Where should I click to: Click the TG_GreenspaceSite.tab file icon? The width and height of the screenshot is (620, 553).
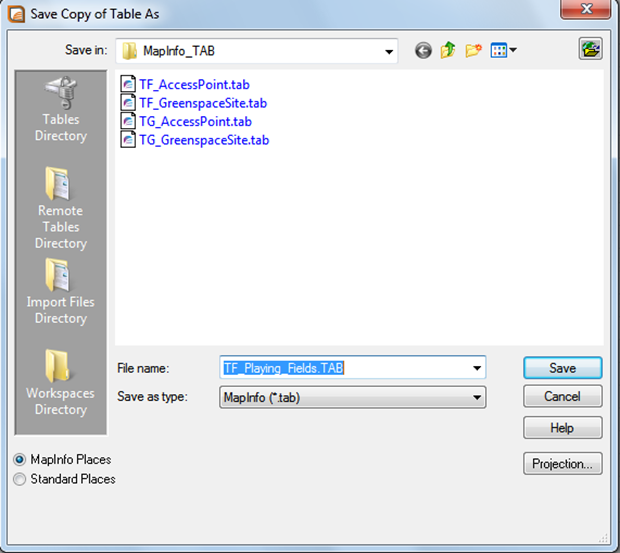point(128,140)
